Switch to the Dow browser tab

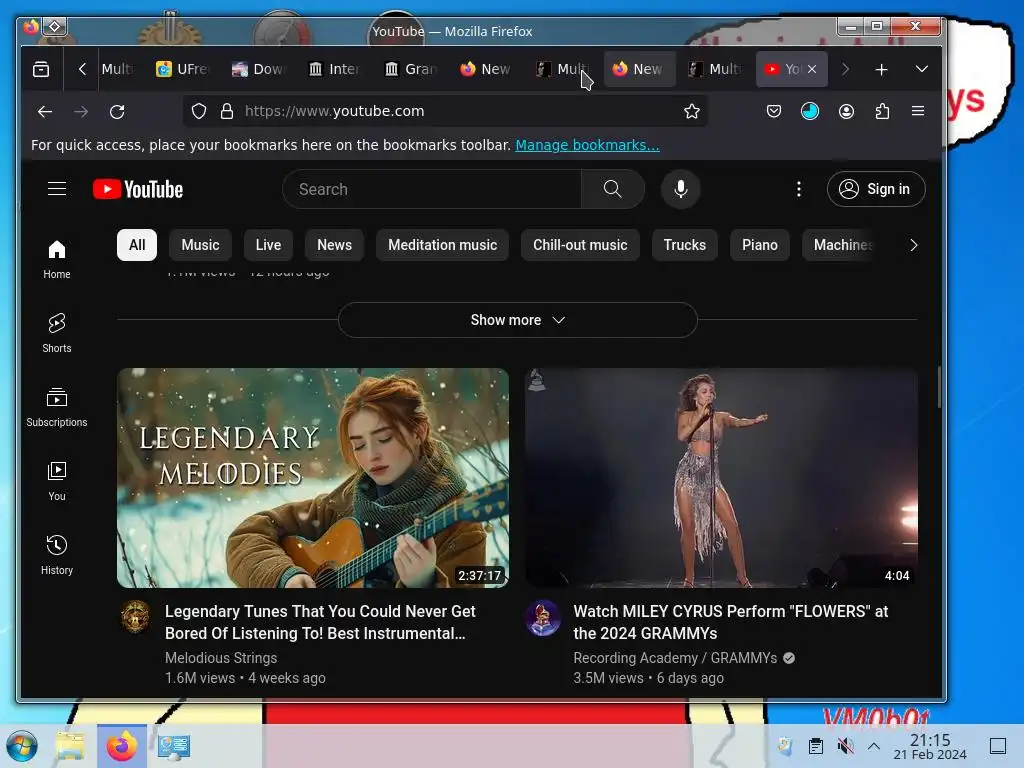[259, 69]
